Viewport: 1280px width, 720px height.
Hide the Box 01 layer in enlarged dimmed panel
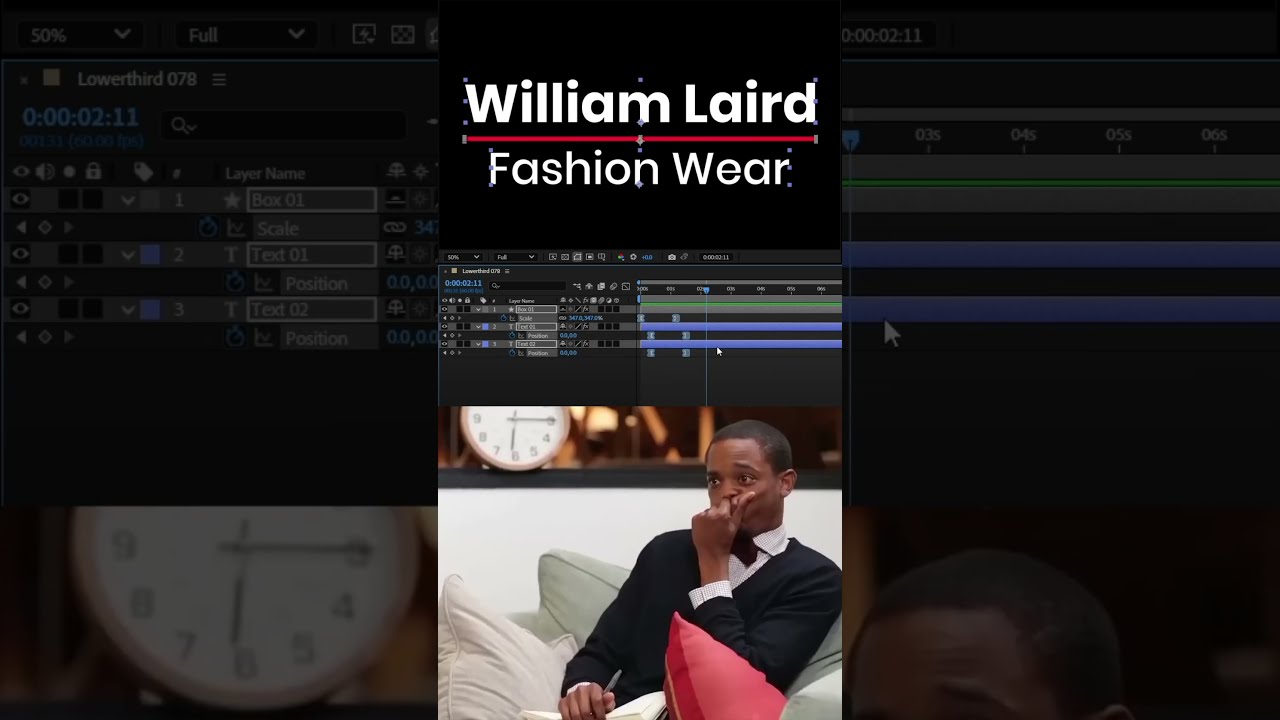[x=19, y=200]
